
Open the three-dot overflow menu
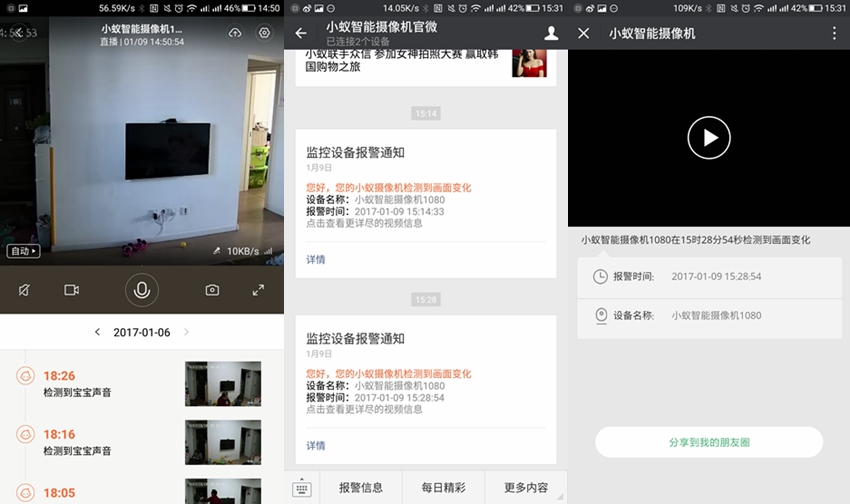click(x=834, y=33)
